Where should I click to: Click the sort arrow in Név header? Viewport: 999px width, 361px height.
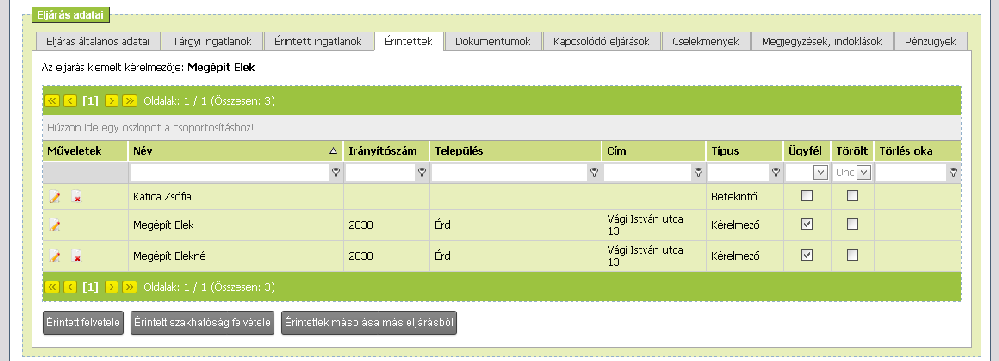point(333,152)
